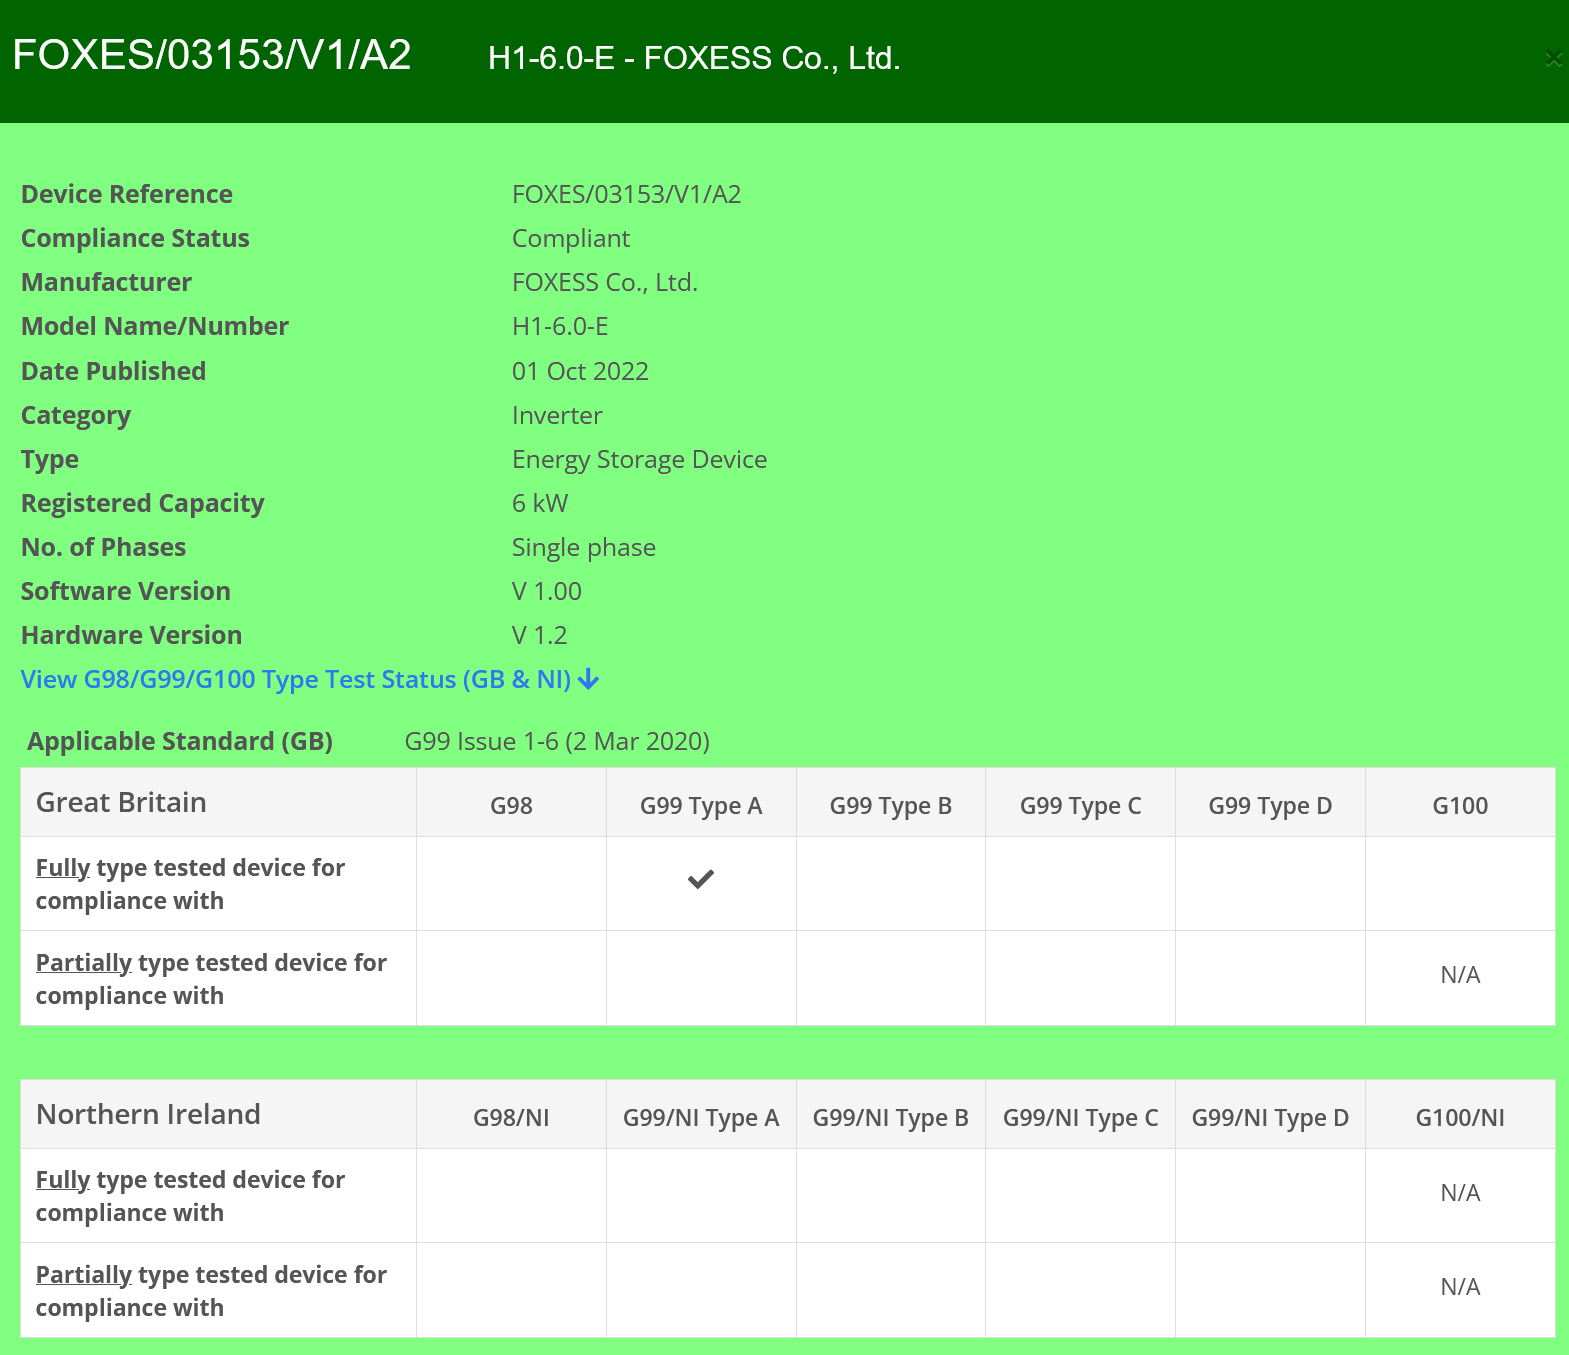Select the G98/NI column header
The width and height of the screenshot is (1569, 1355).
click(x=511, y=1118)
